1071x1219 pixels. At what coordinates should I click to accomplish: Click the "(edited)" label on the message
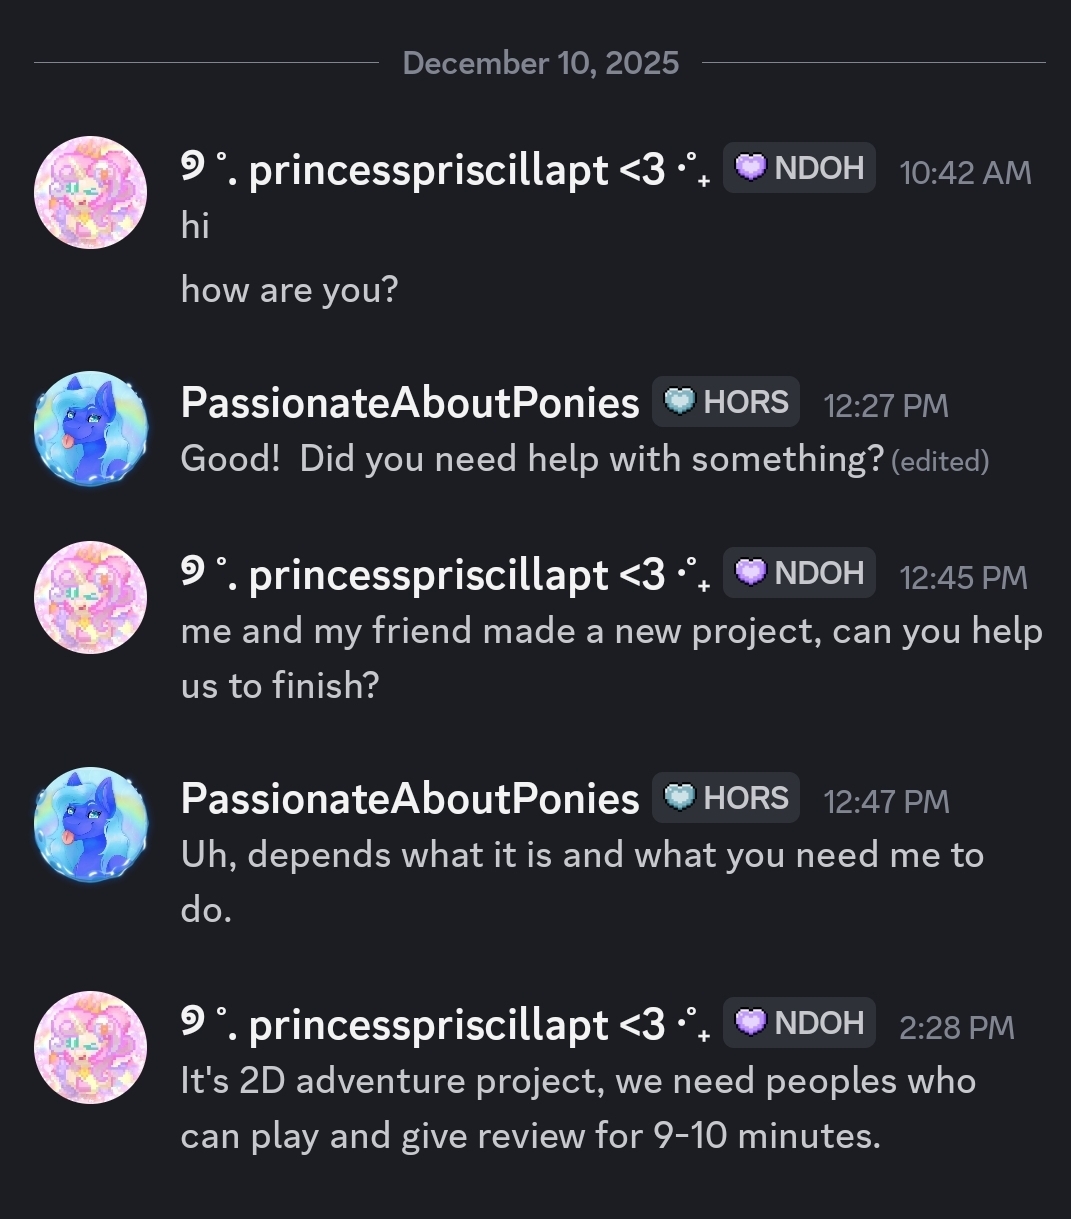coord(939,461)
